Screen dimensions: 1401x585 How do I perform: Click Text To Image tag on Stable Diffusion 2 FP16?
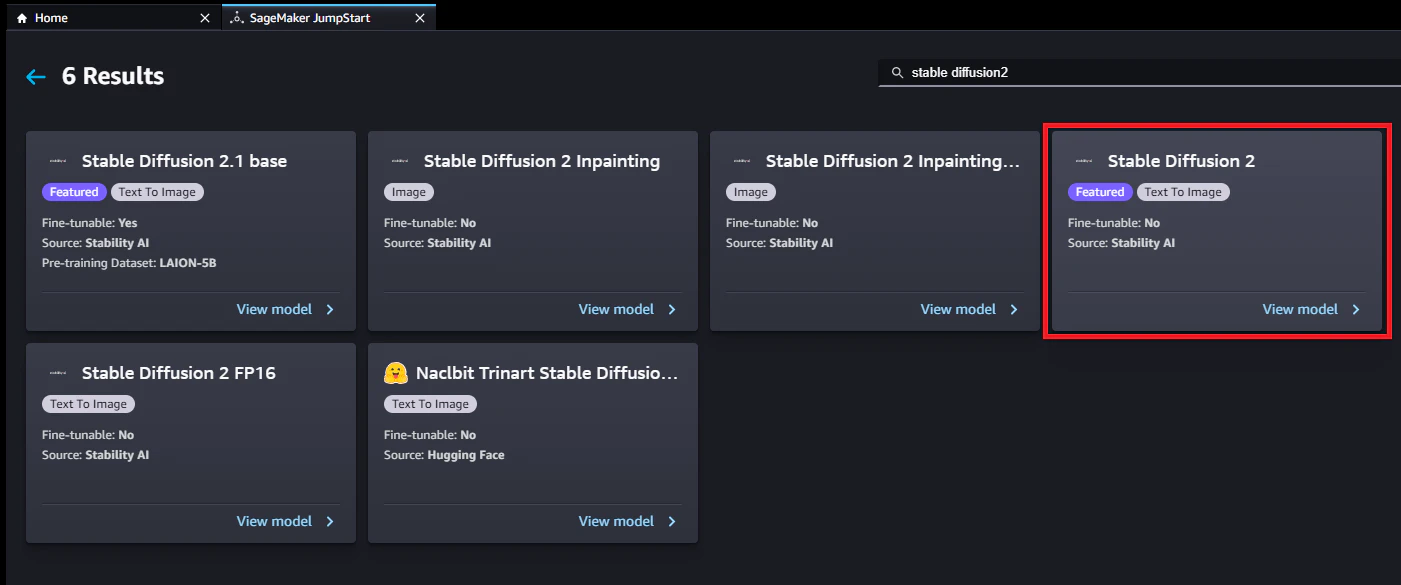88,404
